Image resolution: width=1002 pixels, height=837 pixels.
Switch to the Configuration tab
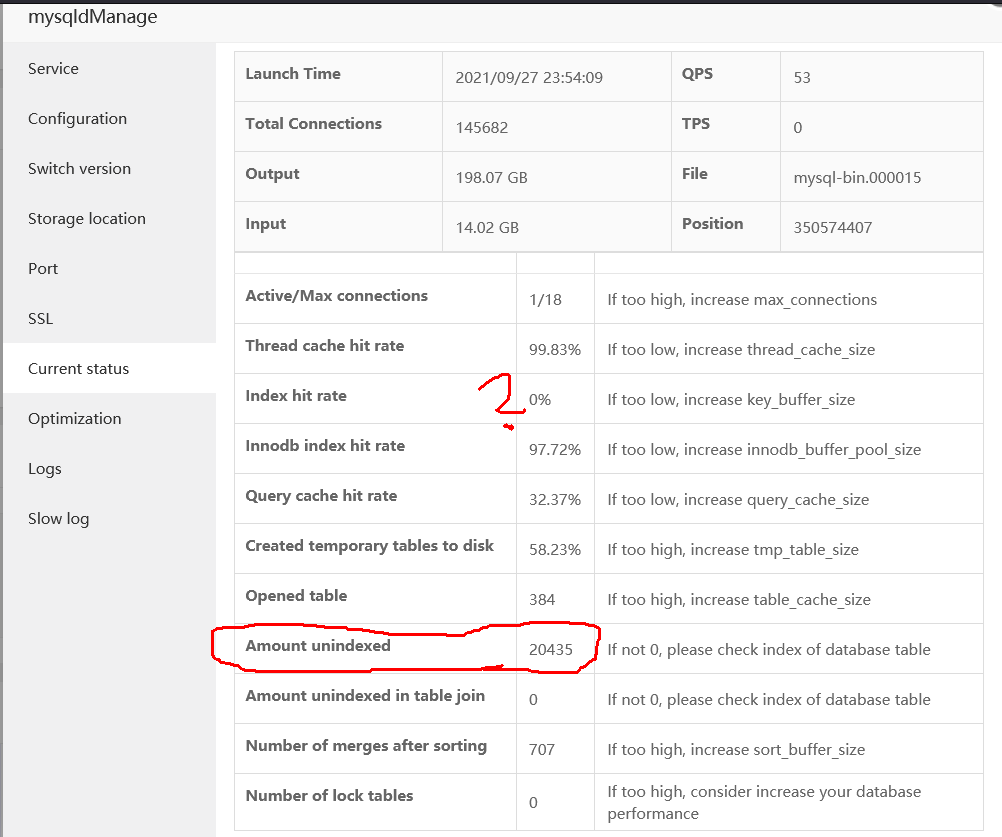tap(77, 119)
